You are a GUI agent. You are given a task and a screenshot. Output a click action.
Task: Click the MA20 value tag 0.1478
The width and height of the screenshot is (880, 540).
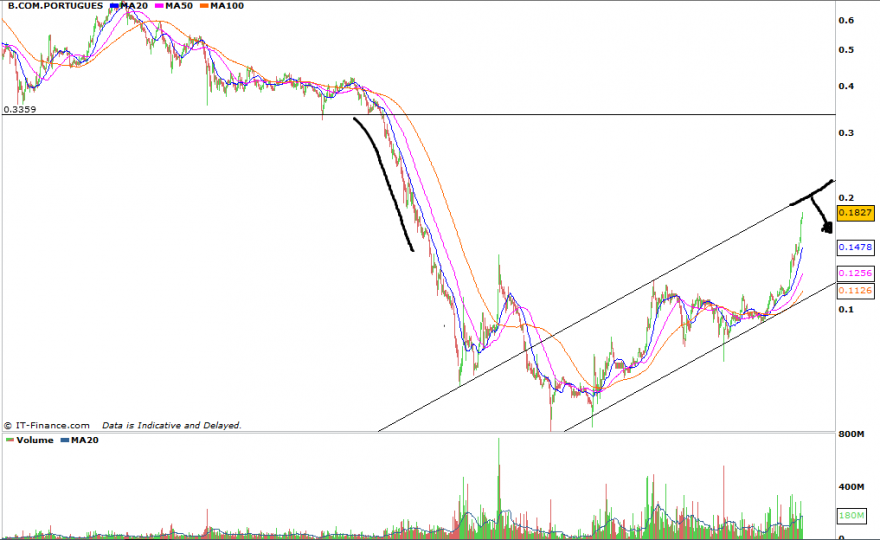(855, 247)
